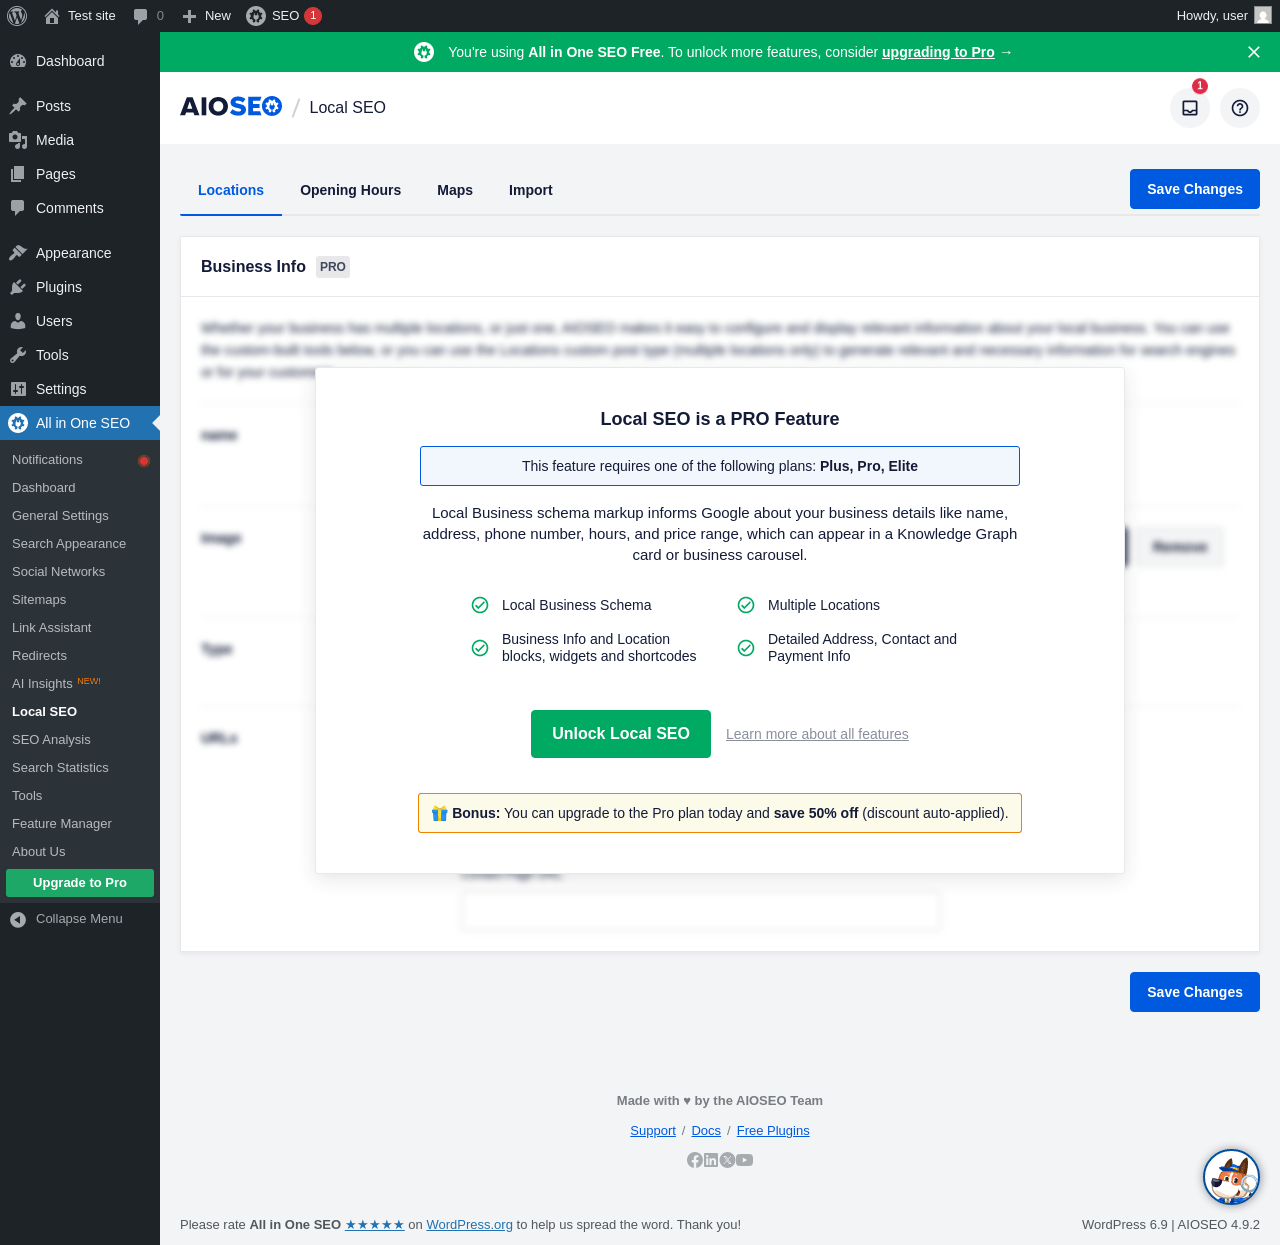This screenshot has width=1280, height=1245.
Task: Open the AIOSEO Facebook icon in footer
Action: tap(695, 1160)
